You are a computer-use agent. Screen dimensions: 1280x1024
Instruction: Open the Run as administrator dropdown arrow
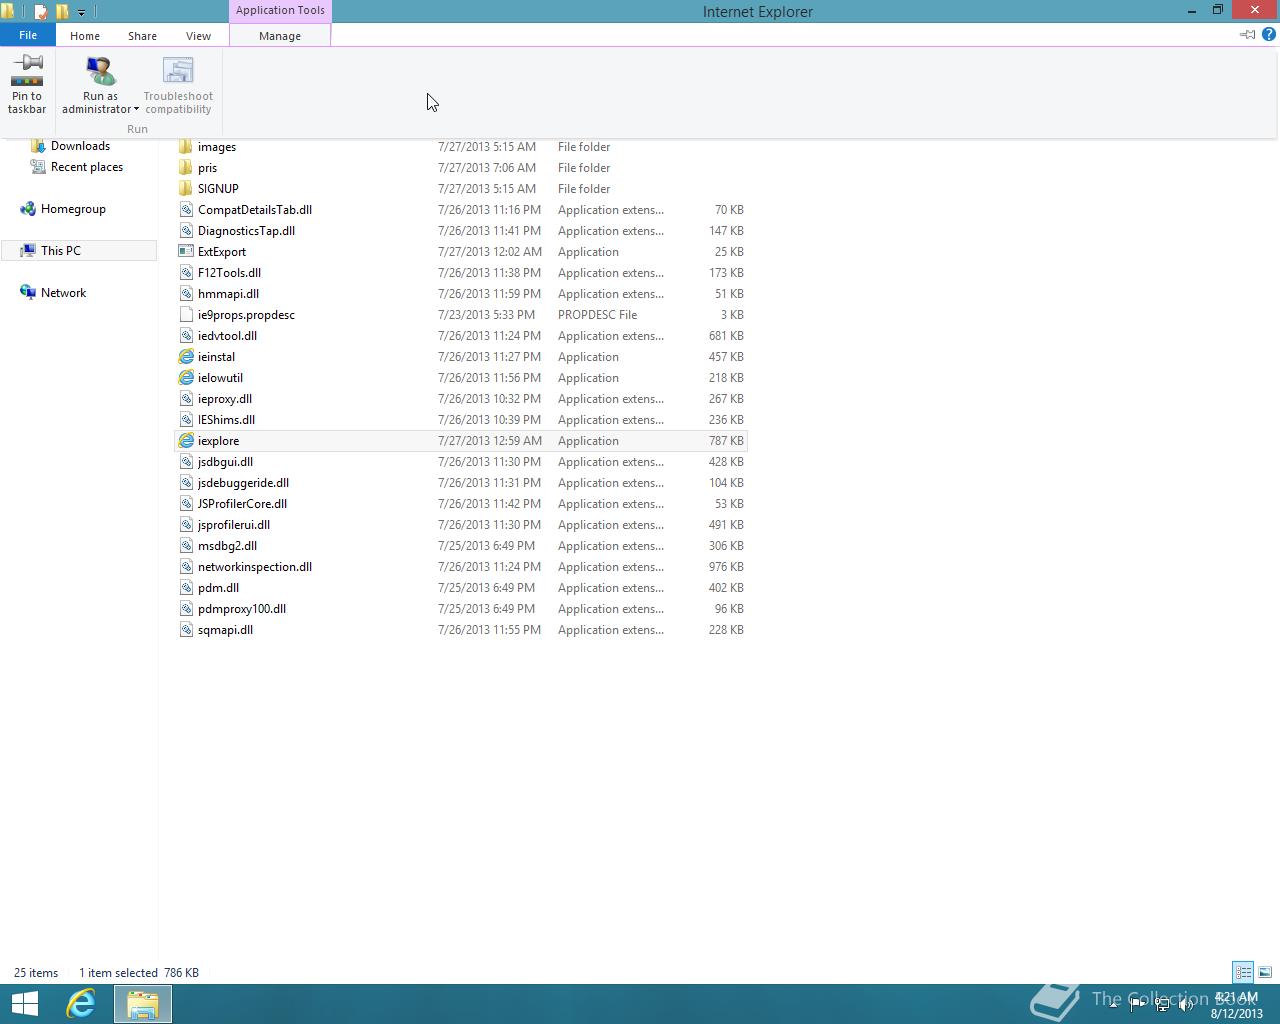tap(136, 110)
